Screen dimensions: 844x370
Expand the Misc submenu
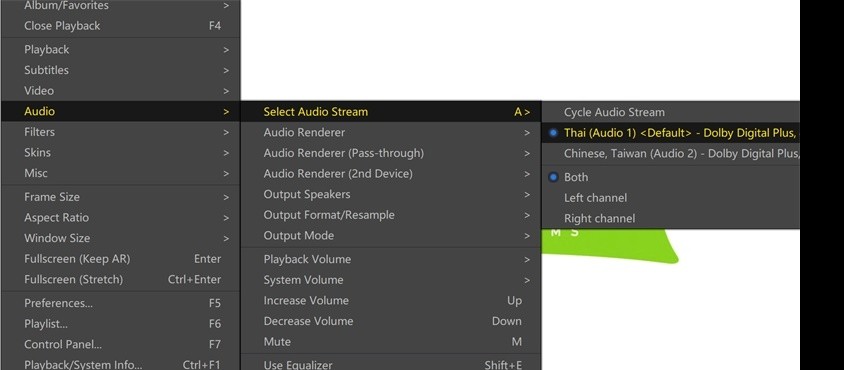tap(121, 173)
